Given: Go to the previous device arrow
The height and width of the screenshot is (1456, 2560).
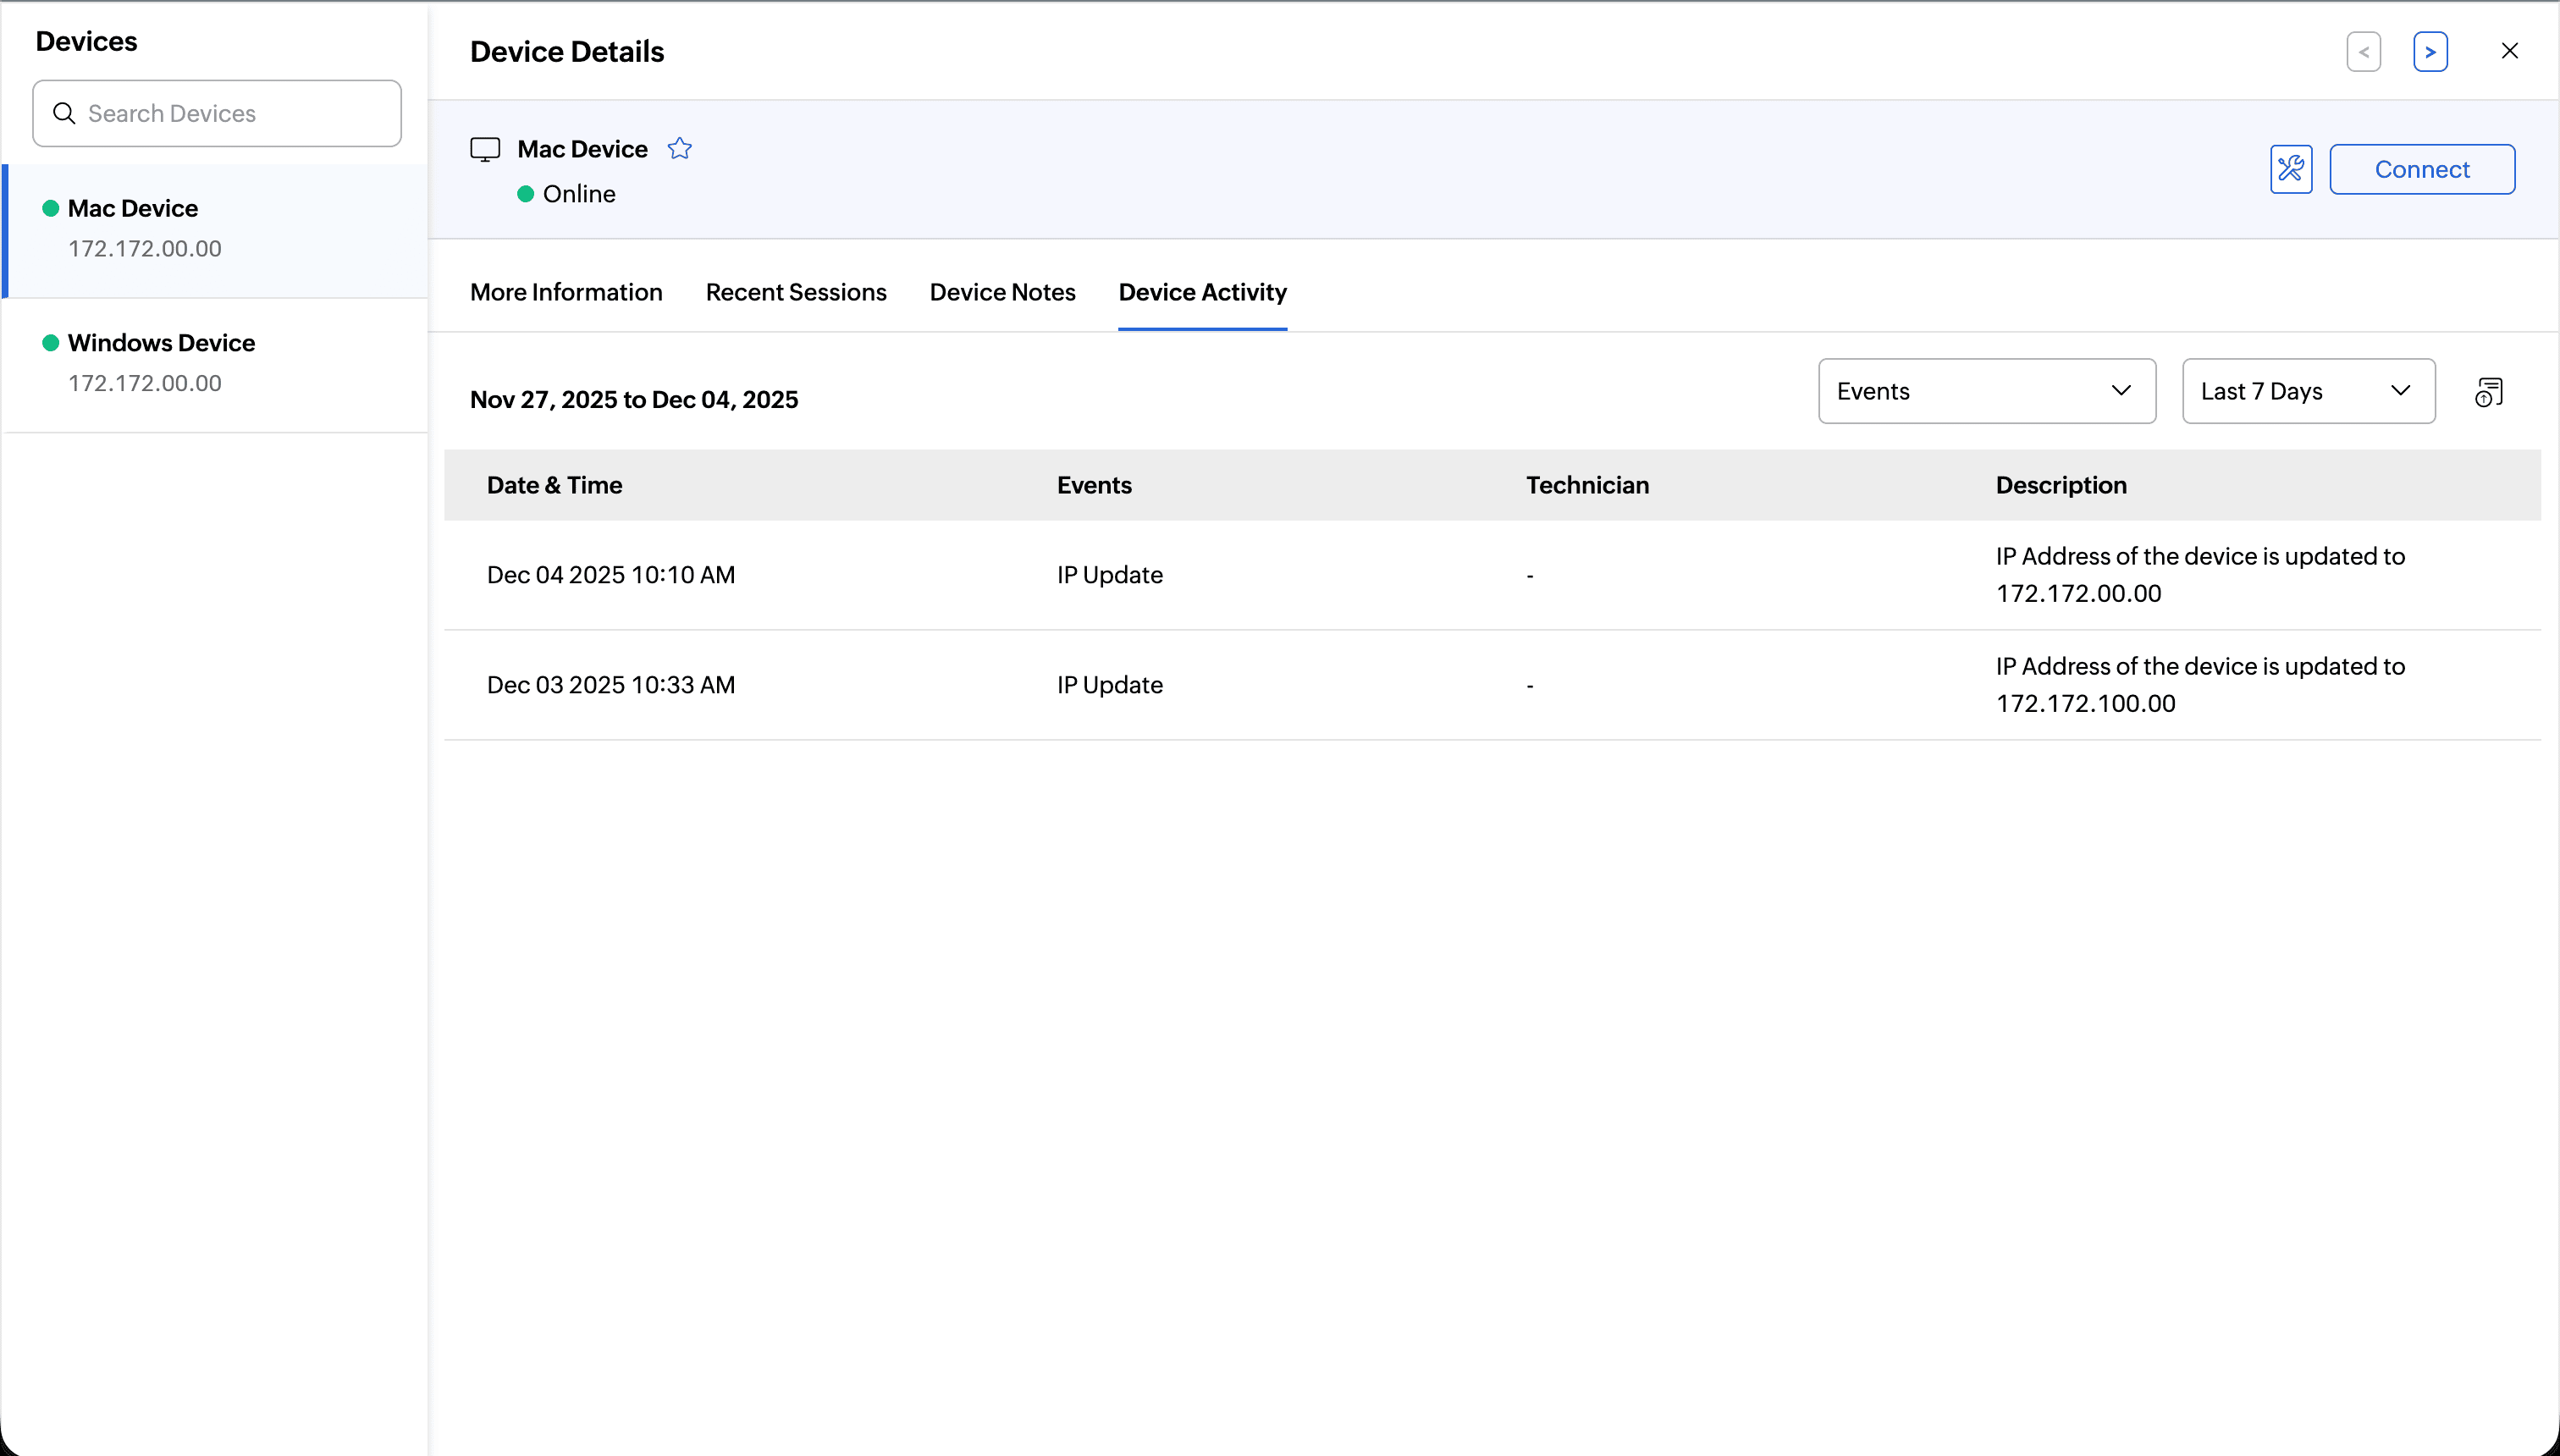Looking at the screenshot, I should click(x=2363, y=52).
